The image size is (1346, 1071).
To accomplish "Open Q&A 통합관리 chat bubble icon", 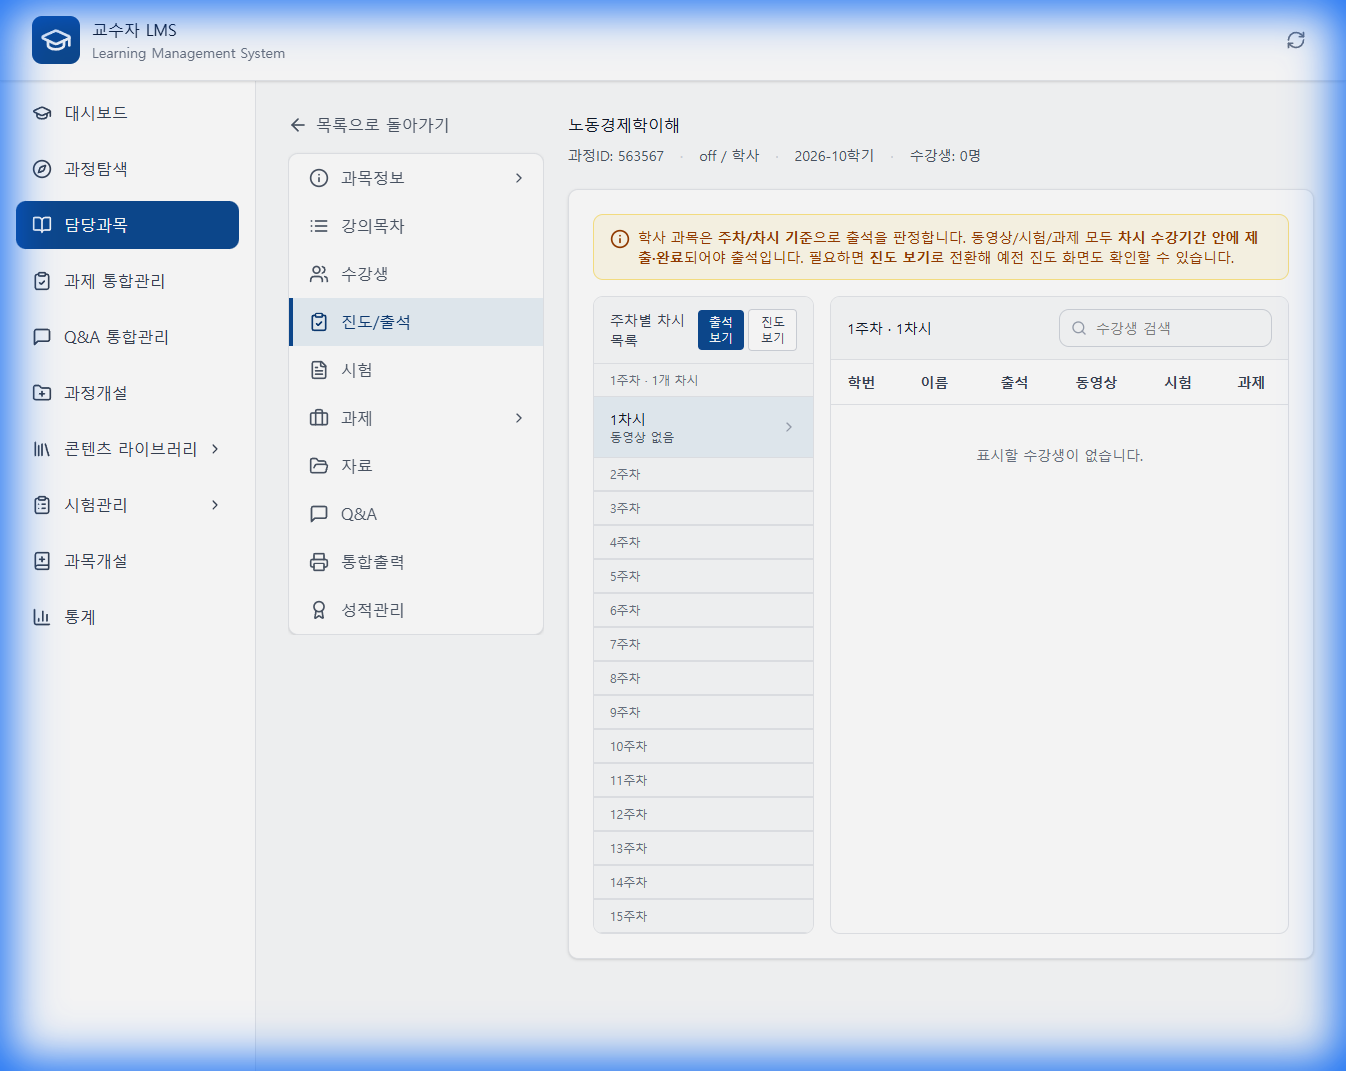I will pos(41,337).
